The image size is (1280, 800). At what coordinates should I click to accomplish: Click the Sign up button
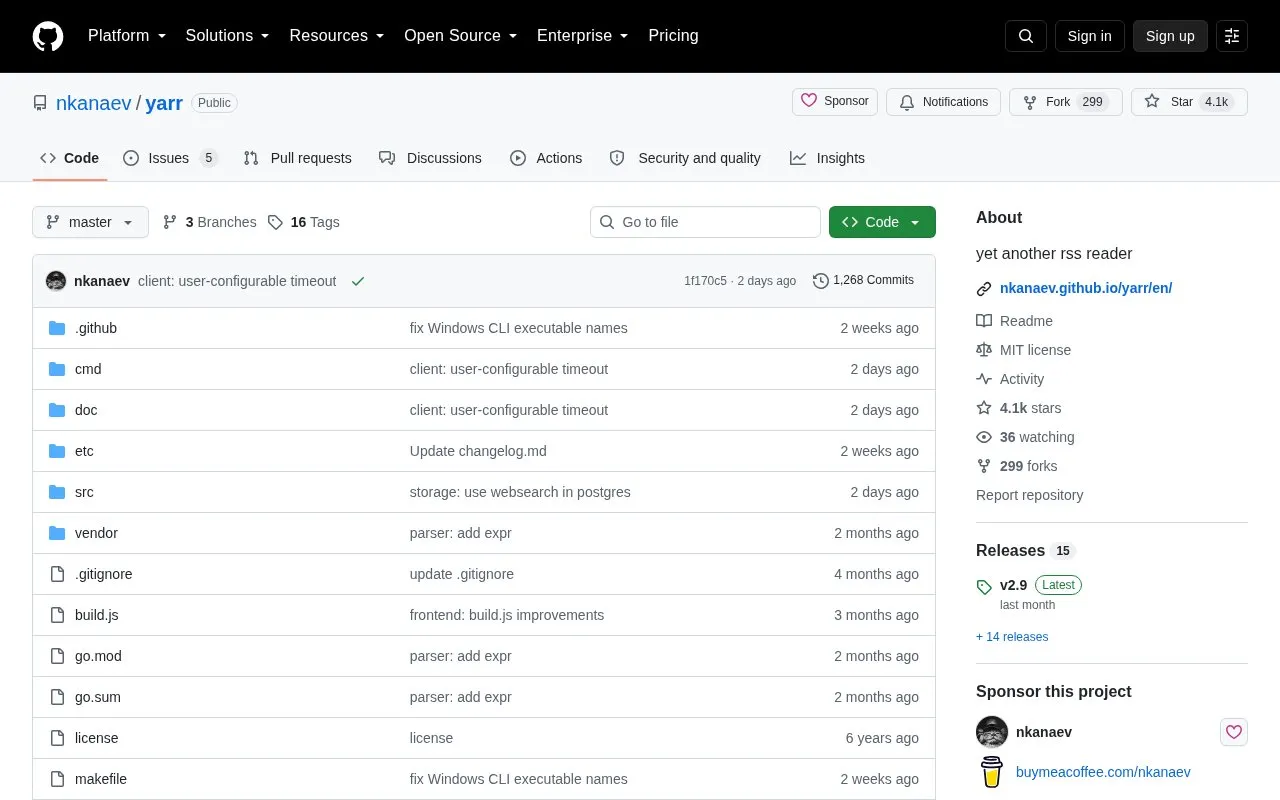click(1170, 36)
